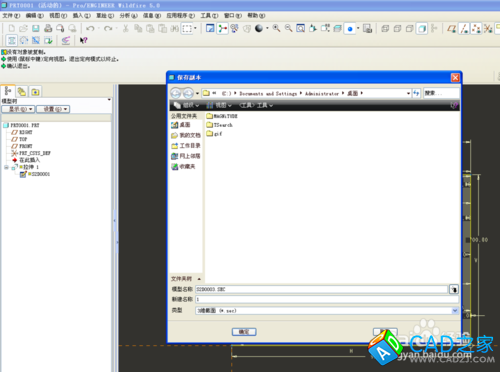The height and width of the screenshot is (372, 500).
Task: Switch to the model tree tab icon
Action: 8,91
